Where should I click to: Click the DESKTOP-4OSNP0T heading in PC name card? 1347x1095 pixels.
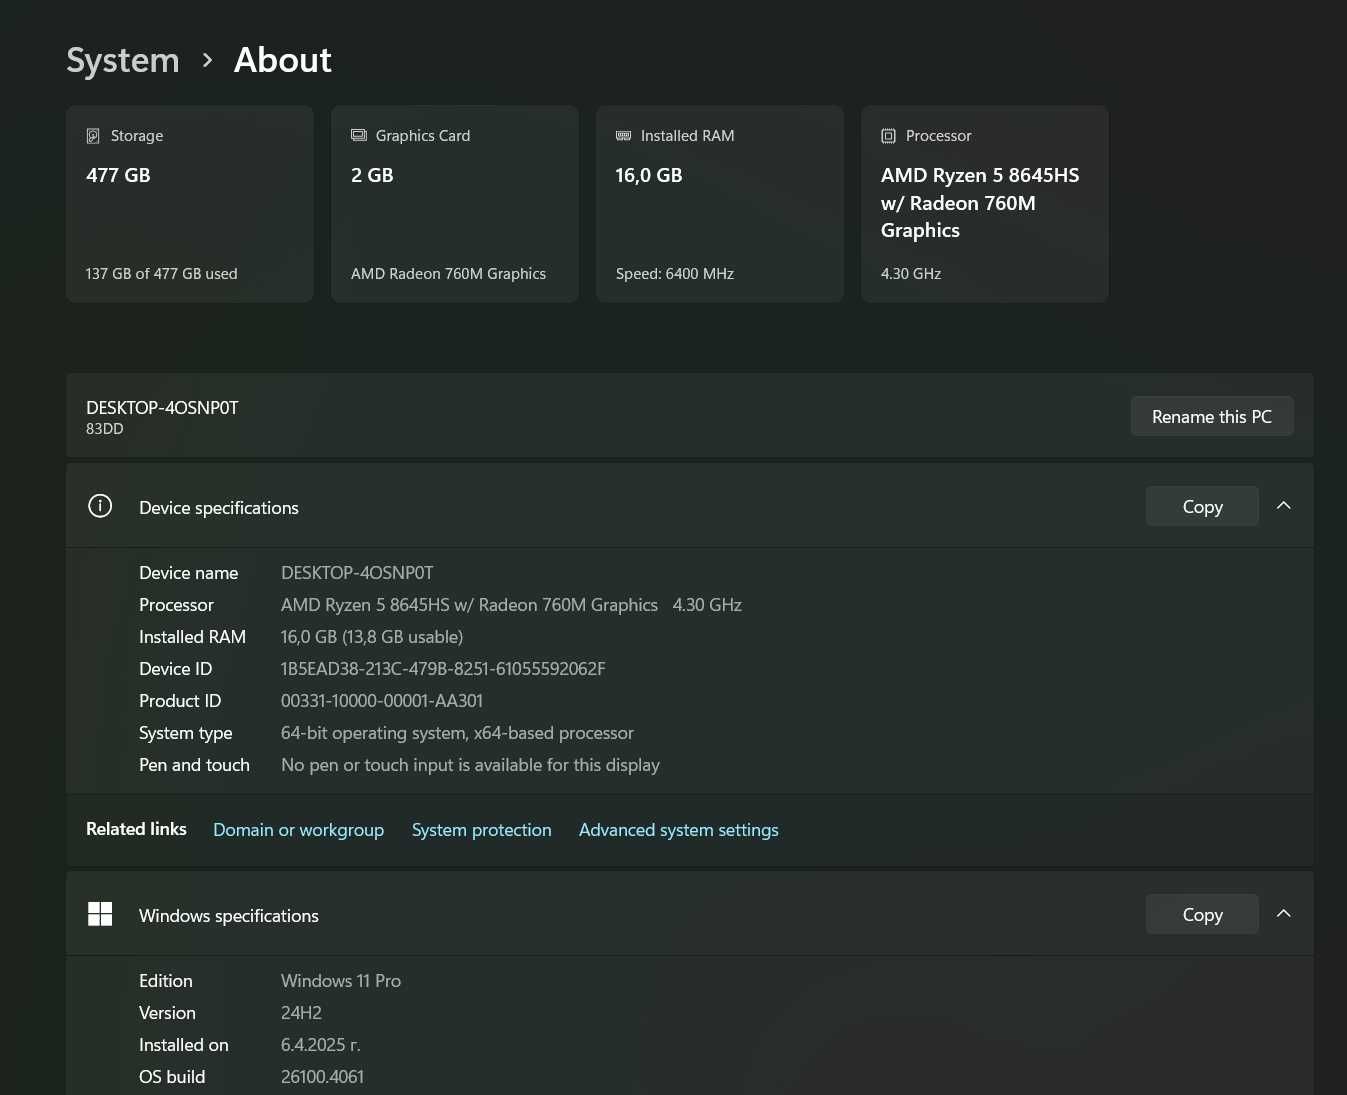pos(162,408)
